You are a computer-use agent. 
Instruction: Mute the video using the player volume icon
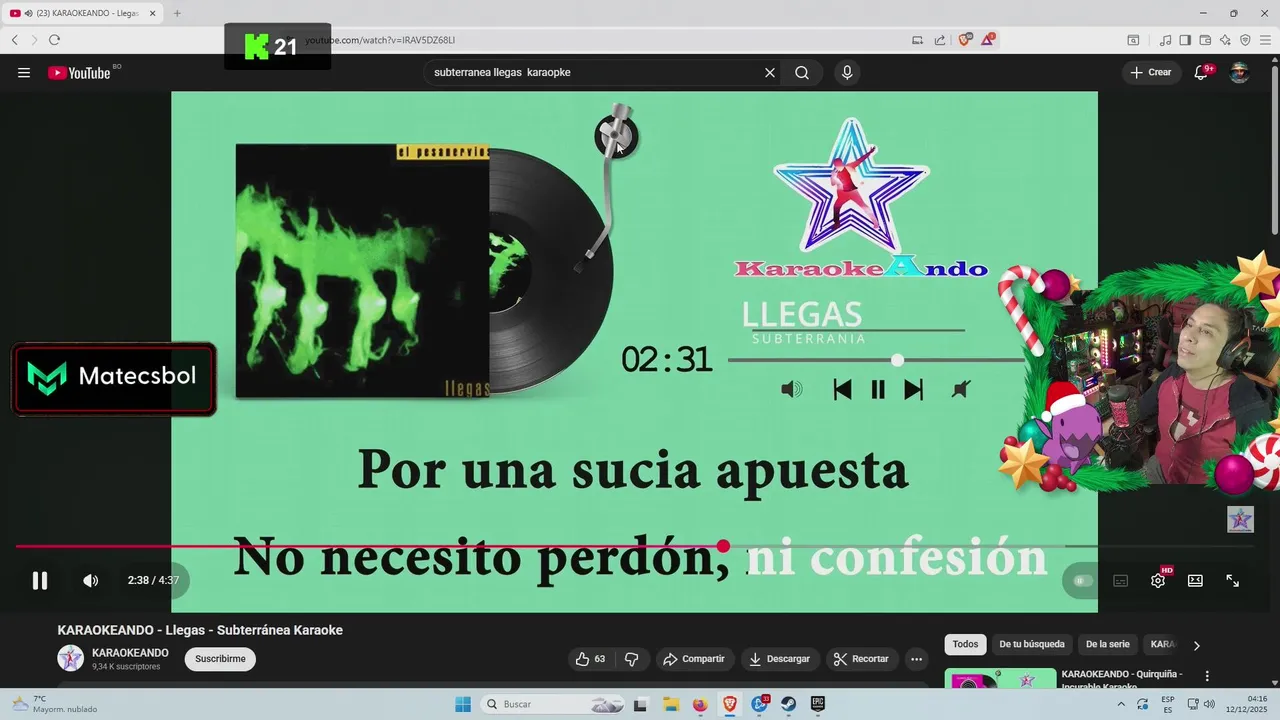[x=90, y=580]
